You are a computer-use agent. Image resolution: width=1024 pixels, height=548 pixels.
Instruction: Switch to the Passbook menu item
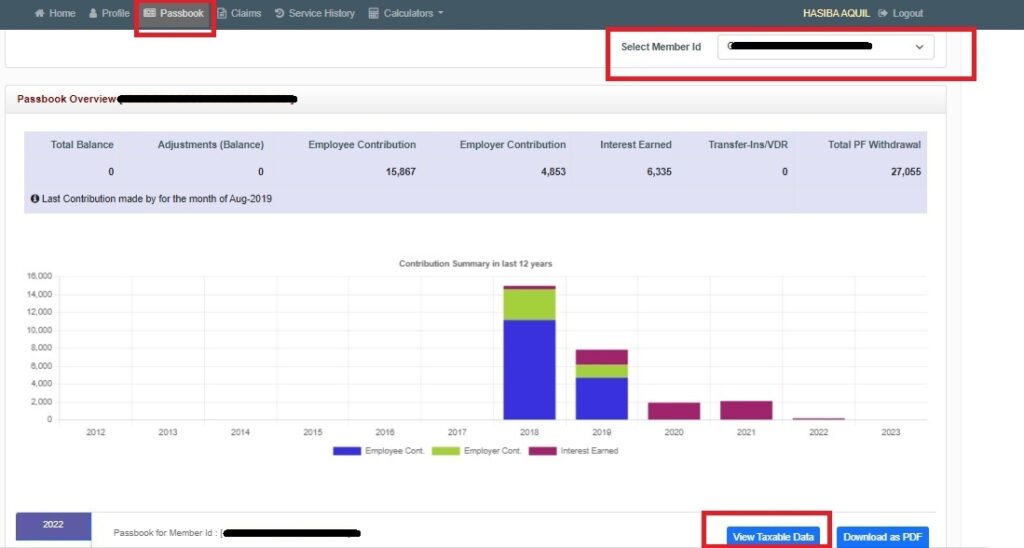(181, 14)
